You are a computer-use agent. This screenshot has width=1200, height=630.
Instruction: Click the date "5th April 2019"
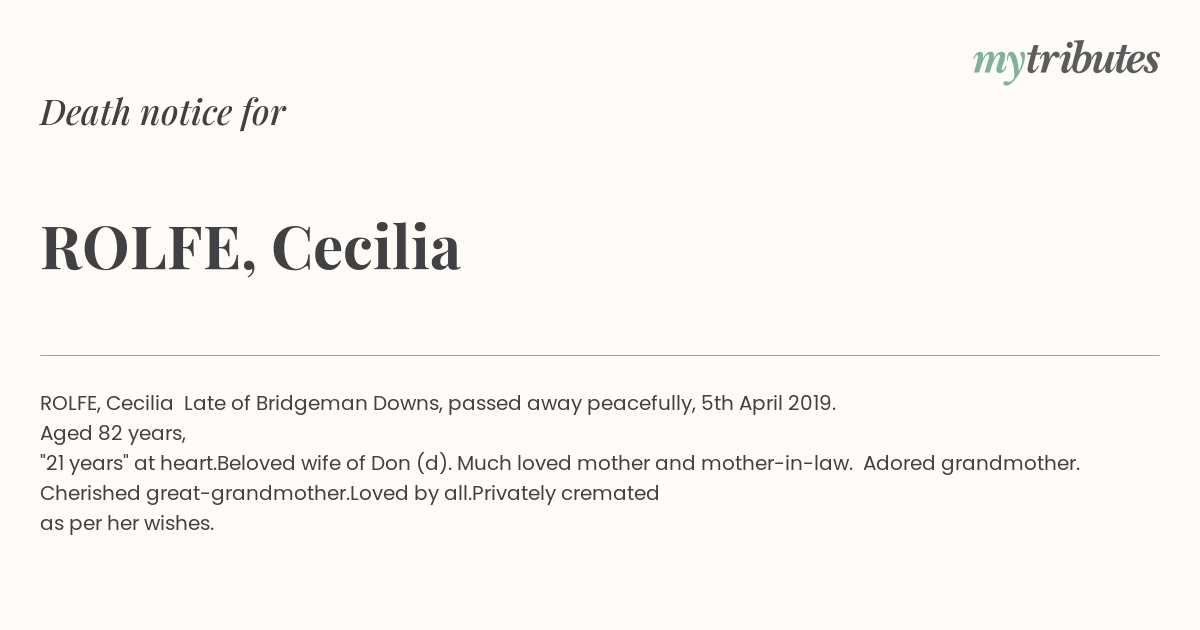coord(768,403)
